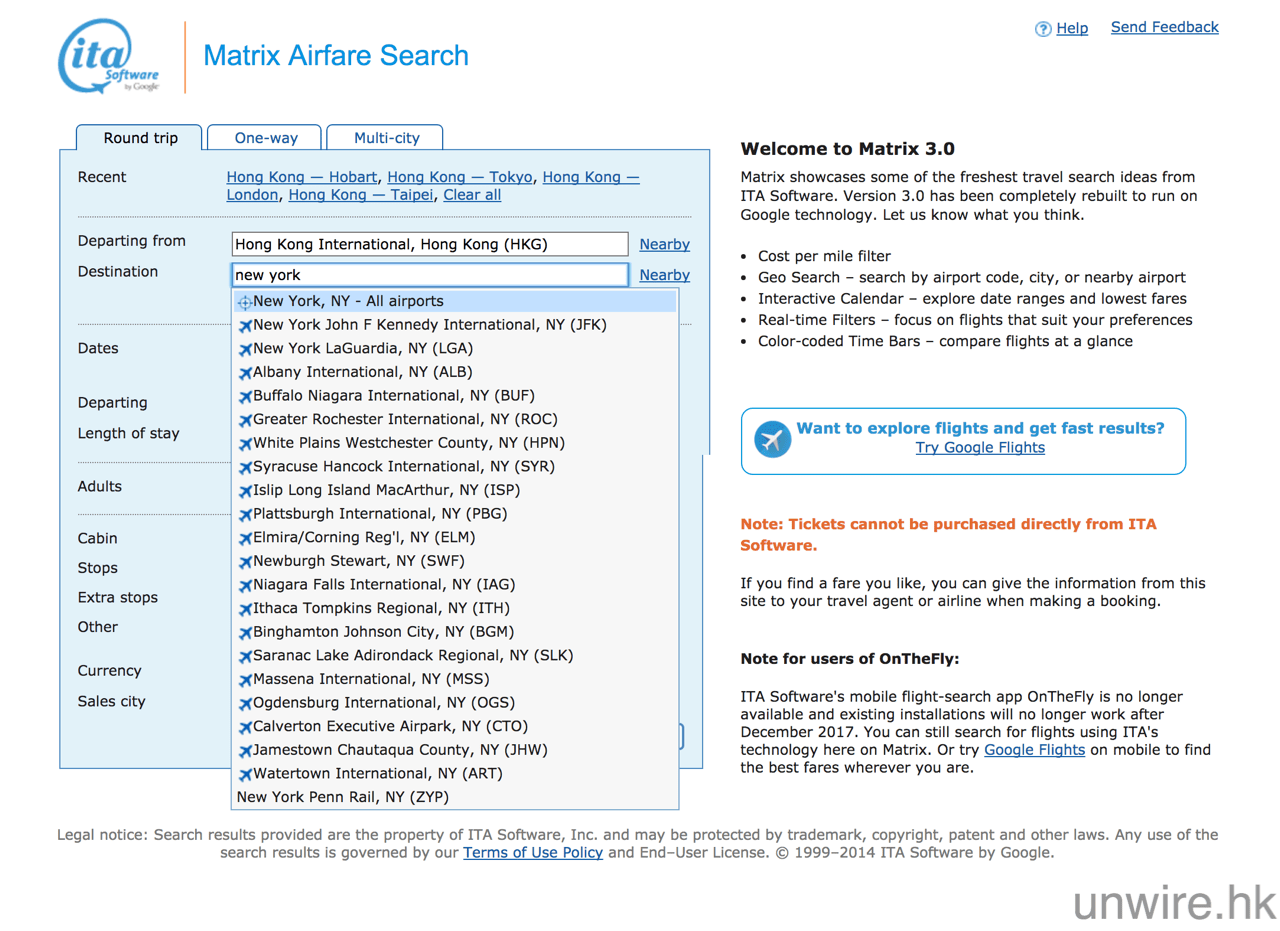
Task: Click the target icon beside New York All airports
Action: (245, 302)
